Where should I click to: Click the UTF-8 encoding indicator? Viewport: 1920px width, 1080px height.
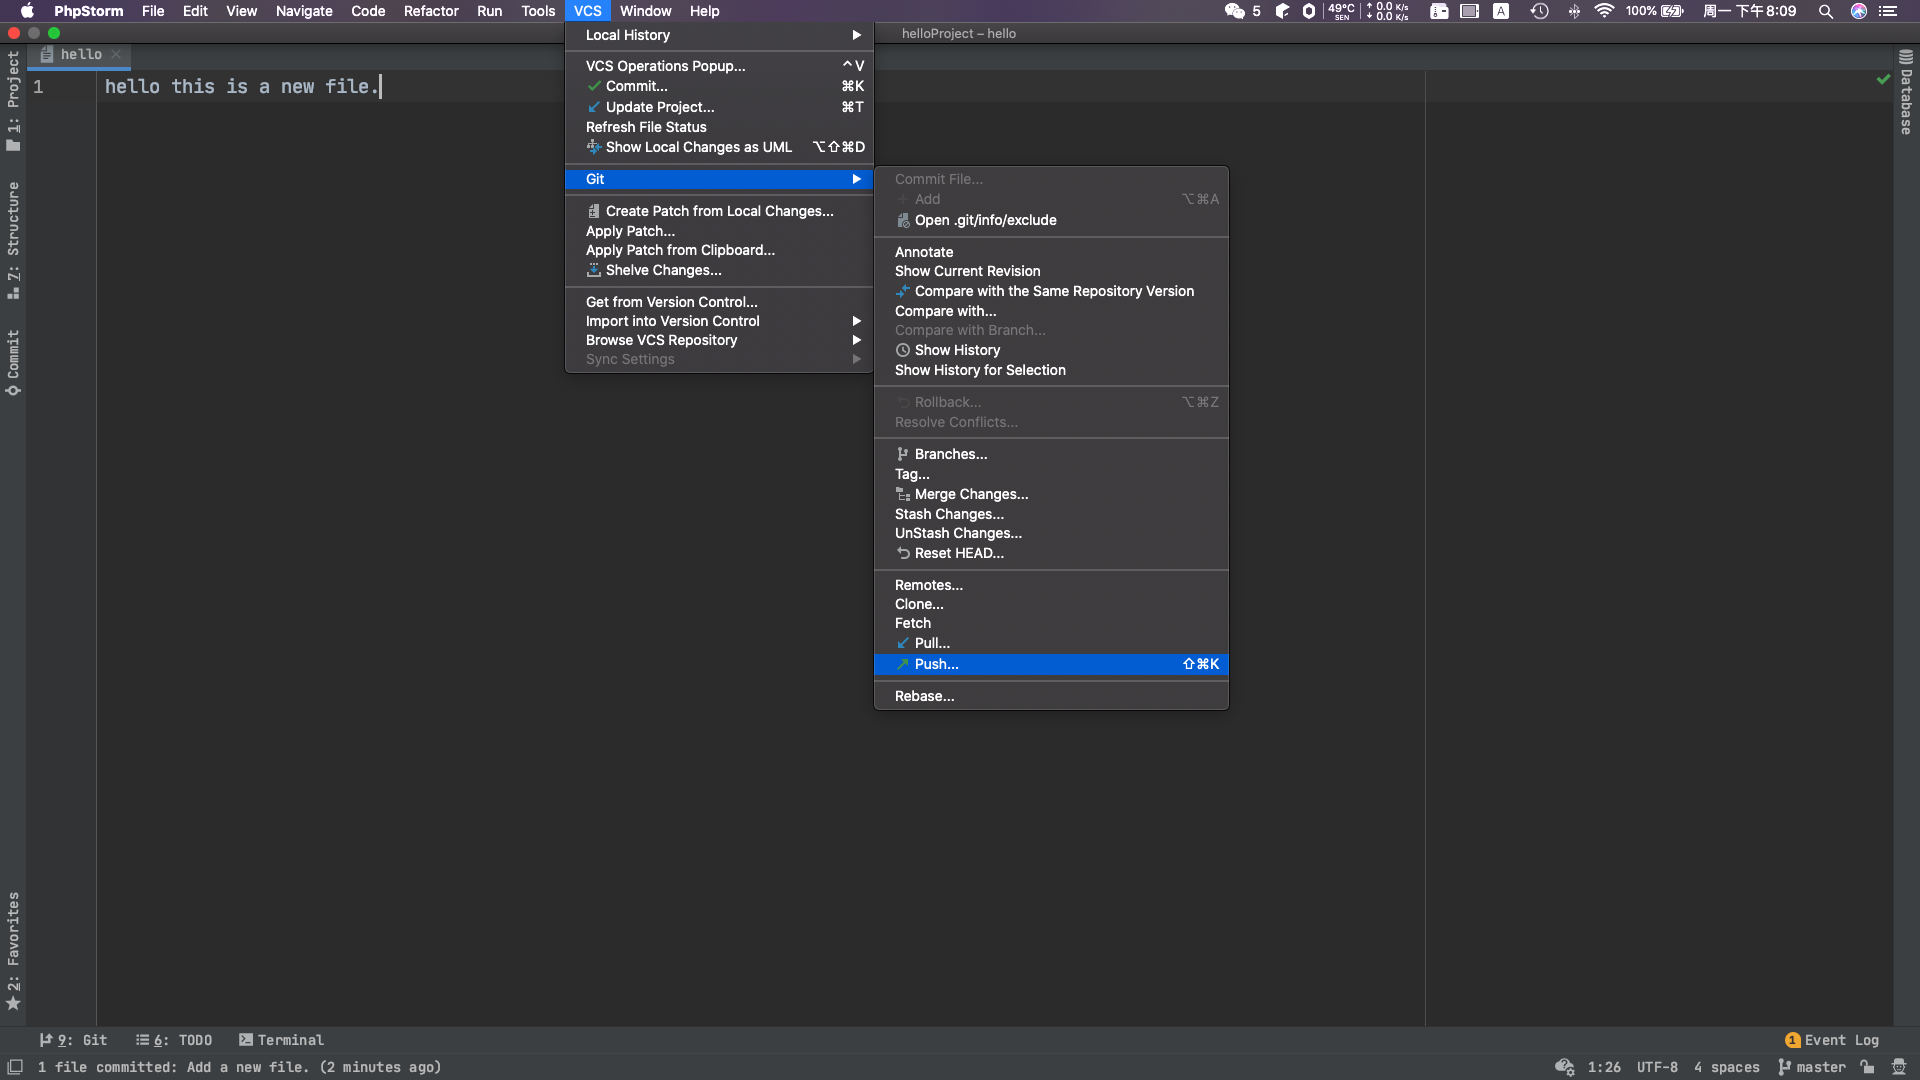(x=1655, y=1067)
